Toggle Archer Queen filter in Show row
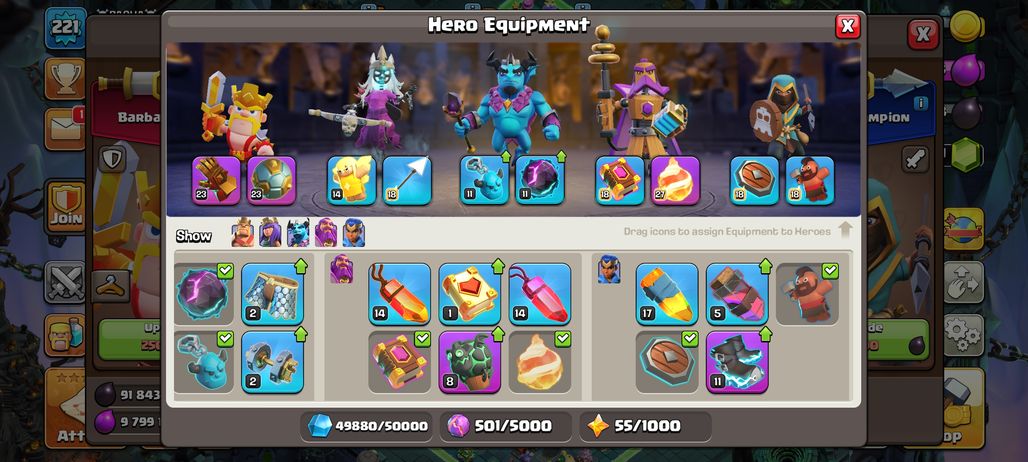The width and height of the screenshot is (1028, 462). click(270, 233)
